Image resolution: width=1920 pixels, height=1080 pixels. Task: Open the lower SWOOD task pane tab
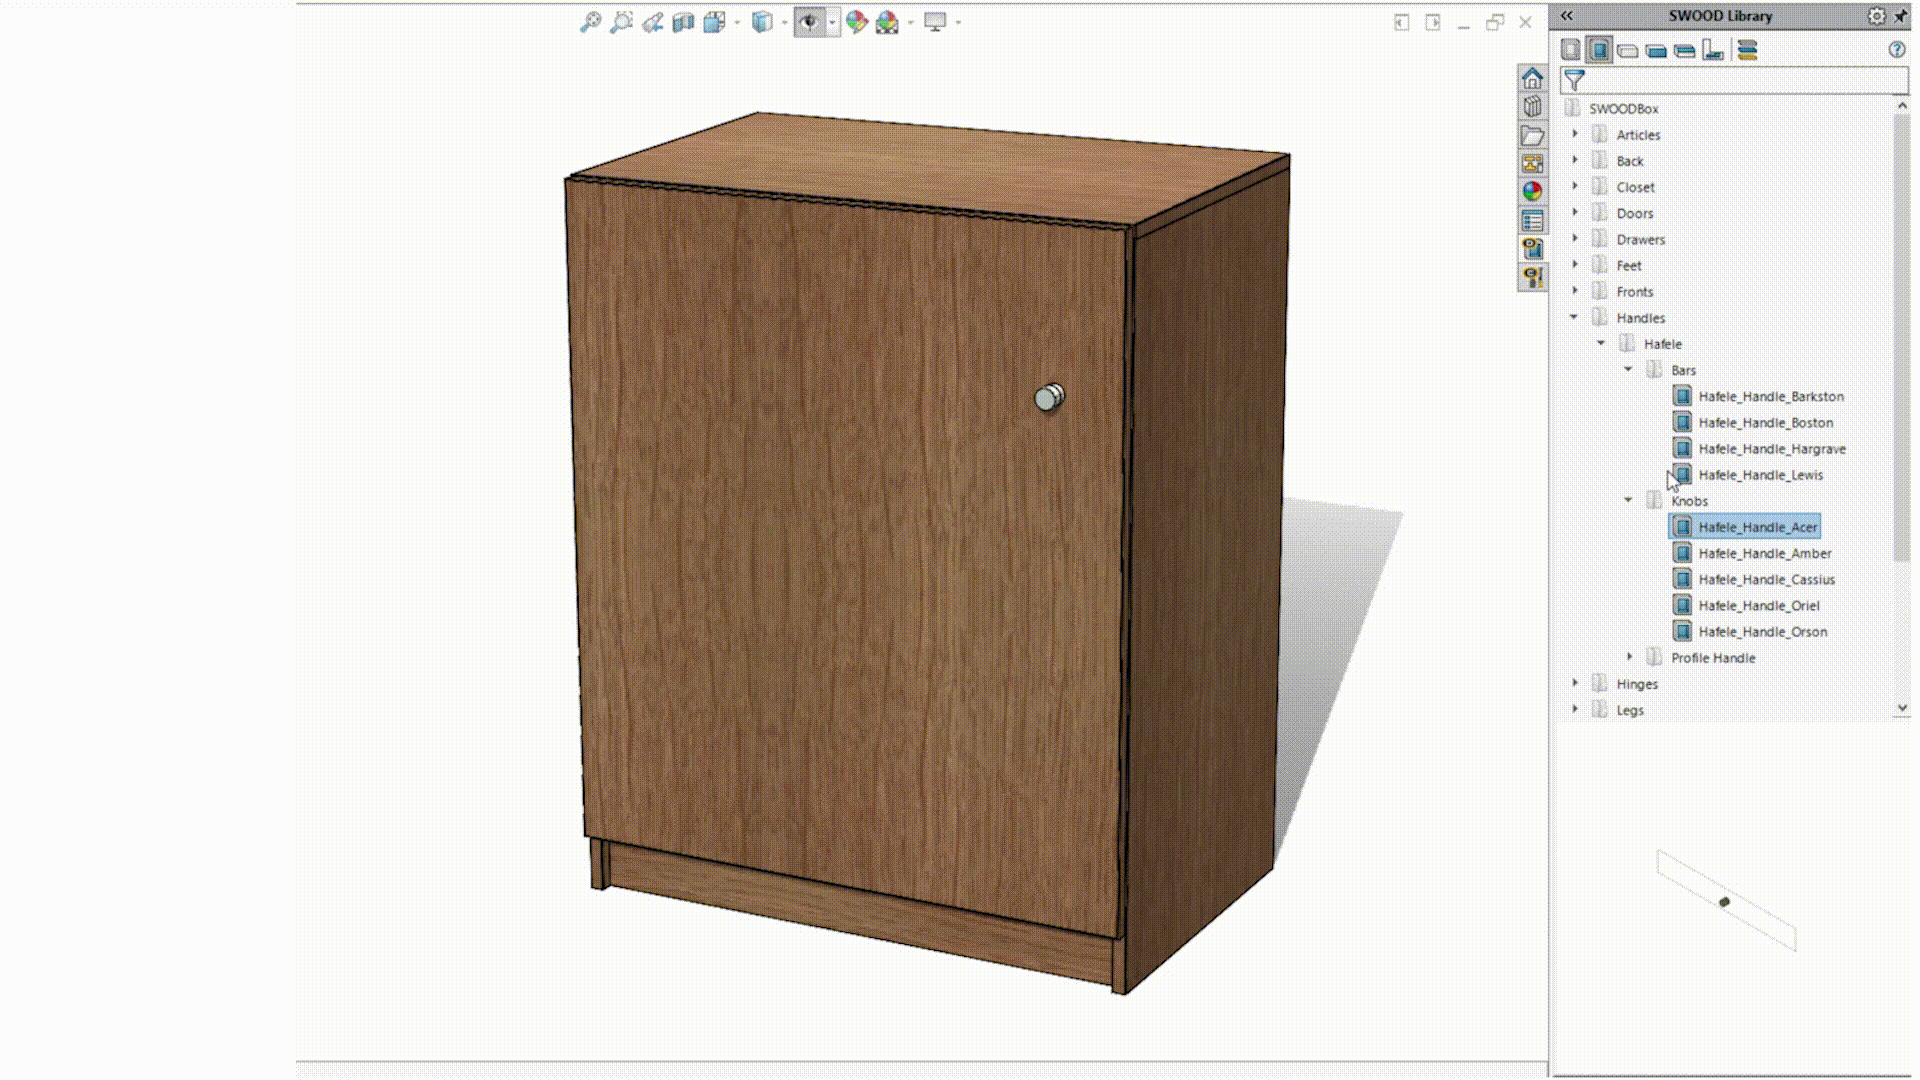coord(1532,276)
